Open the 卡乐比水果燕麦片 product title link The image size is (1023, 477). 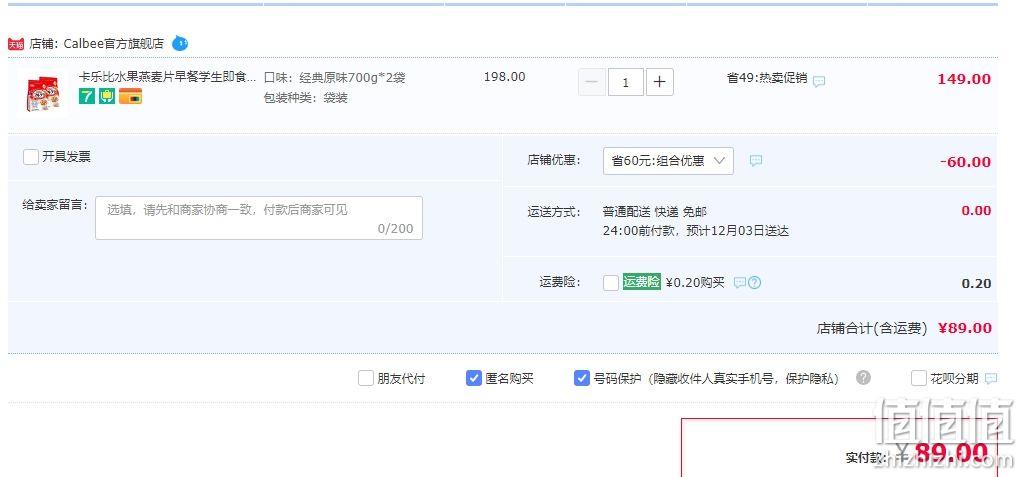pos(168,77)
